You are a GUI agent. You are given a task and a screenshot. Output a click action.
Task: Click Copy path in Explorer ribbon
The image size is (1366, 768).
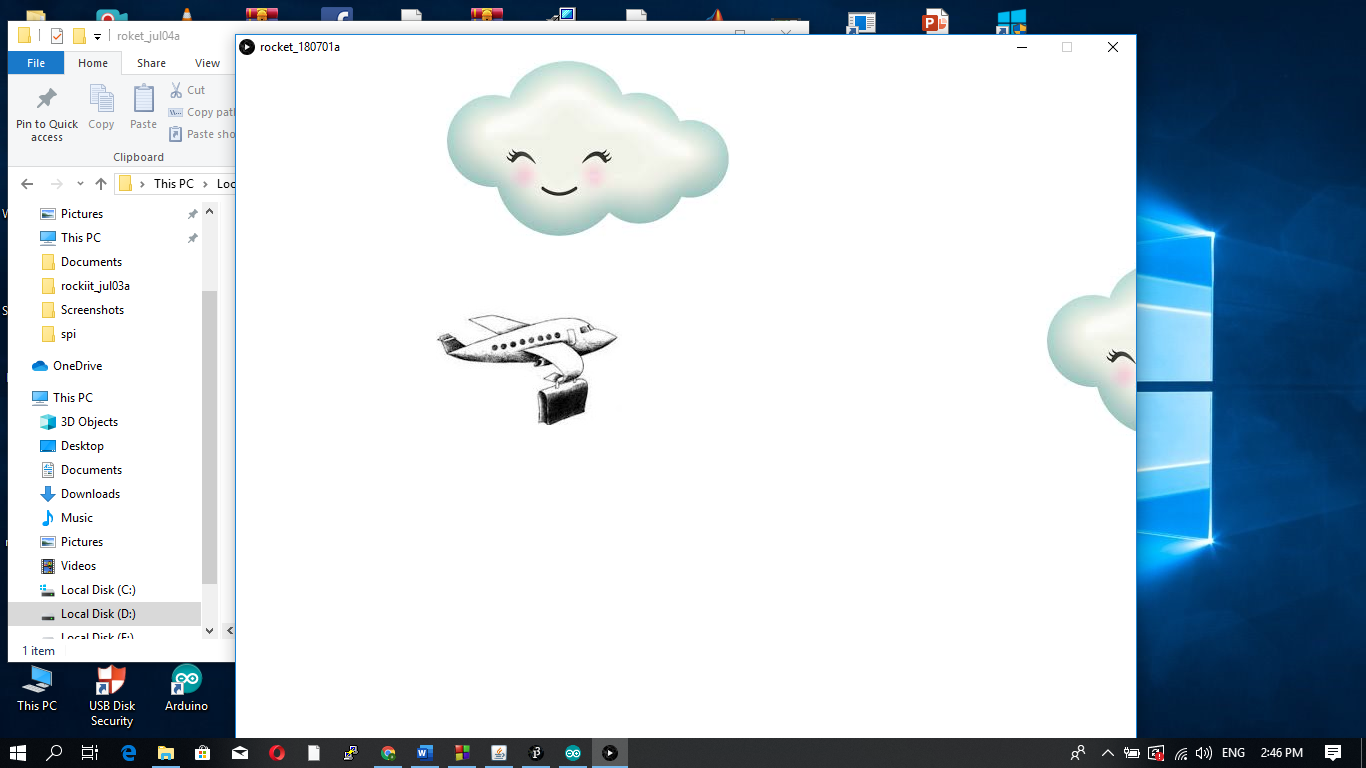202,112
